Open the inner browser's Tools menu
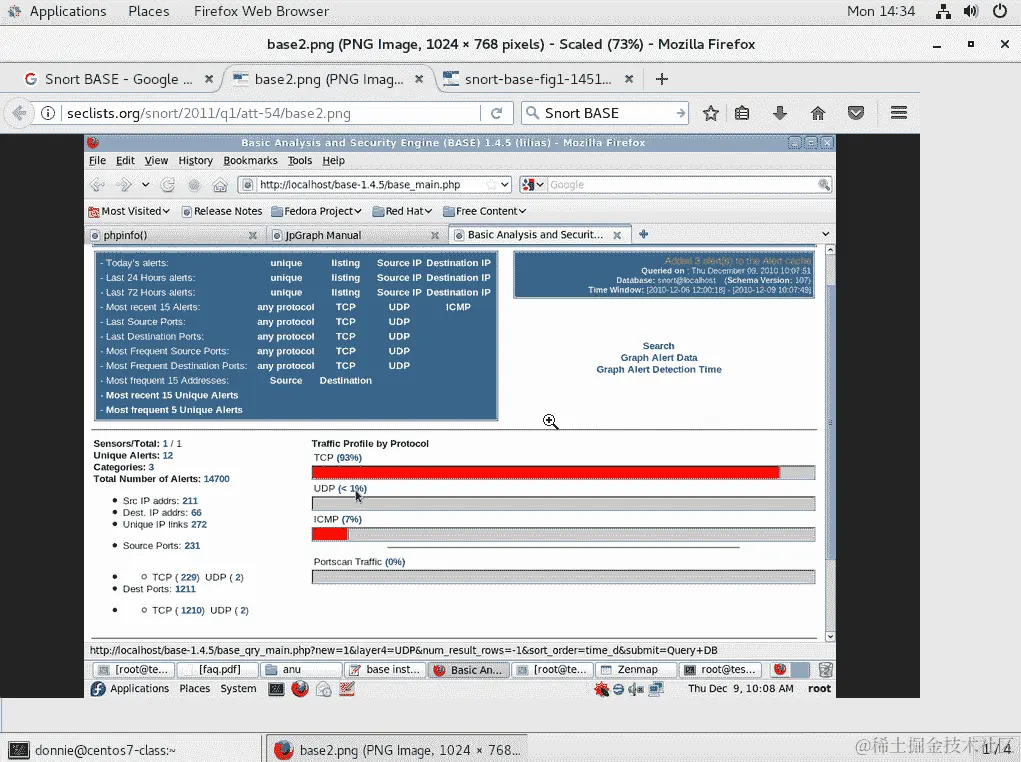 [300, 160]
